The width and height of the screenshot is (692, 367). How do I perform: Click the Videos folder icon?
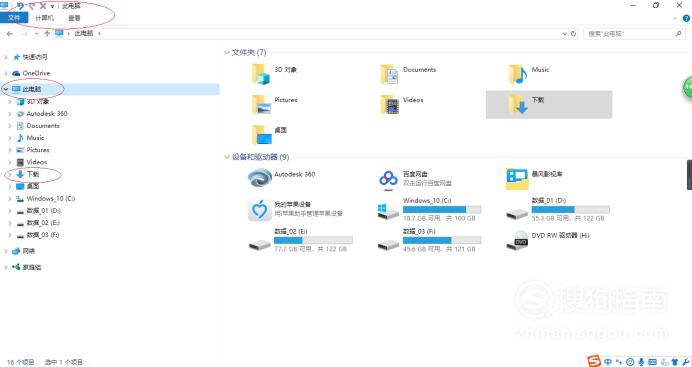tap(390, 105)
